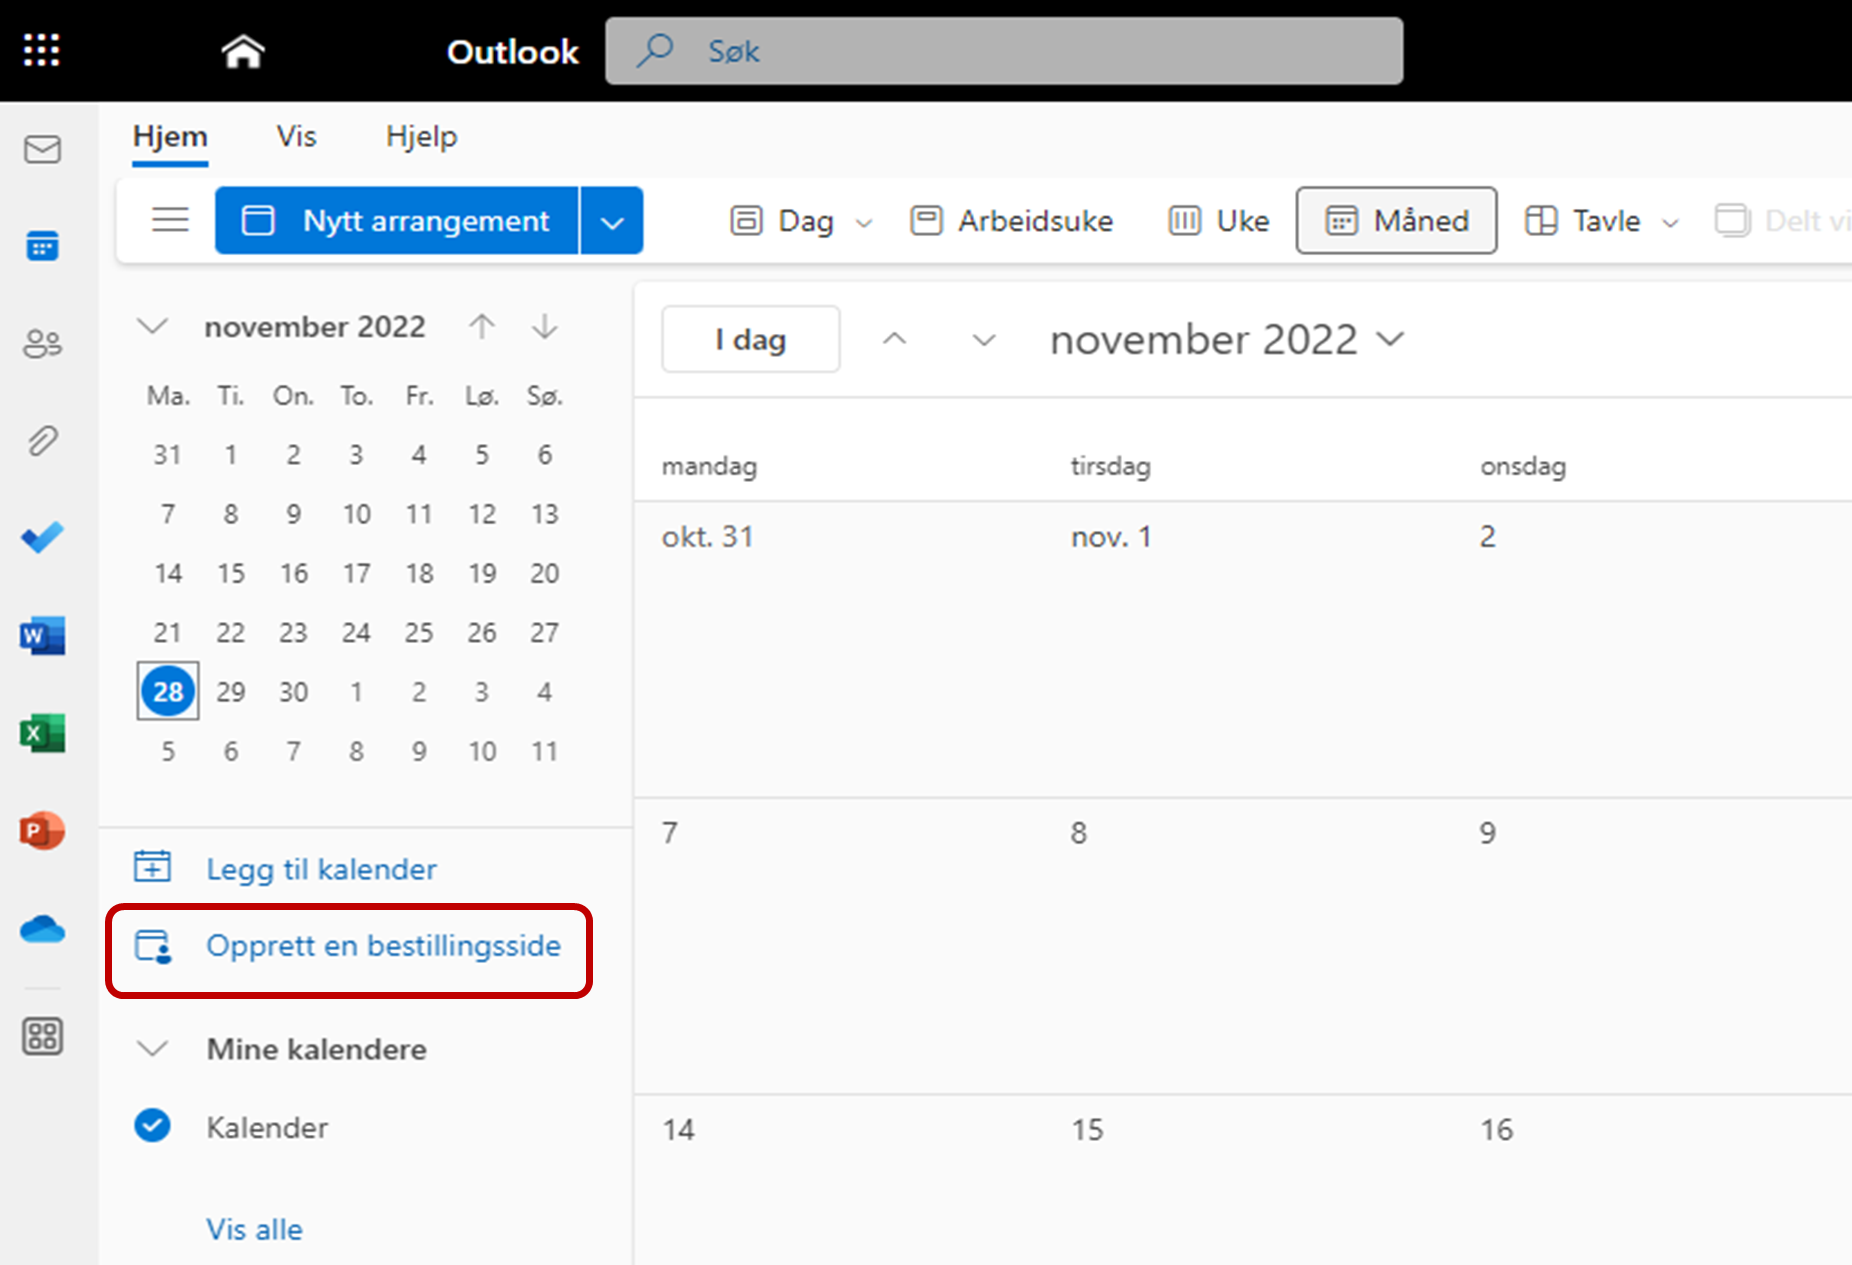Open People contacts in sidebar
Screen dimensions: 1852x1265
coord(42,343)
